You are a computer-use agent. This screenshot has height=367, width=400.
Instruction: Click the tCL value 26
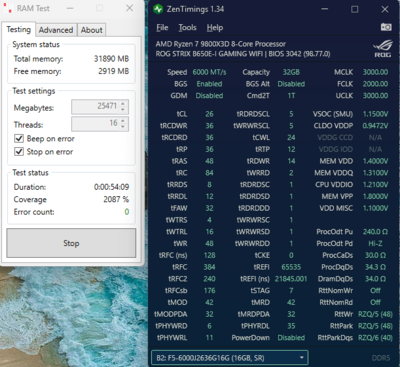click(x=209, y=114)
